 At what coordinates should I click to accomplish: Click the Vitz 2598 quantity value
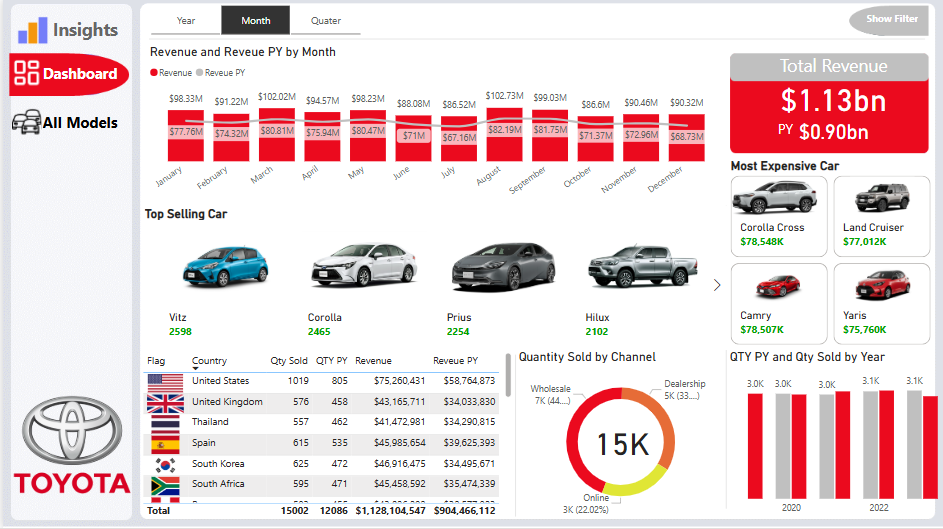pos(180,332)
